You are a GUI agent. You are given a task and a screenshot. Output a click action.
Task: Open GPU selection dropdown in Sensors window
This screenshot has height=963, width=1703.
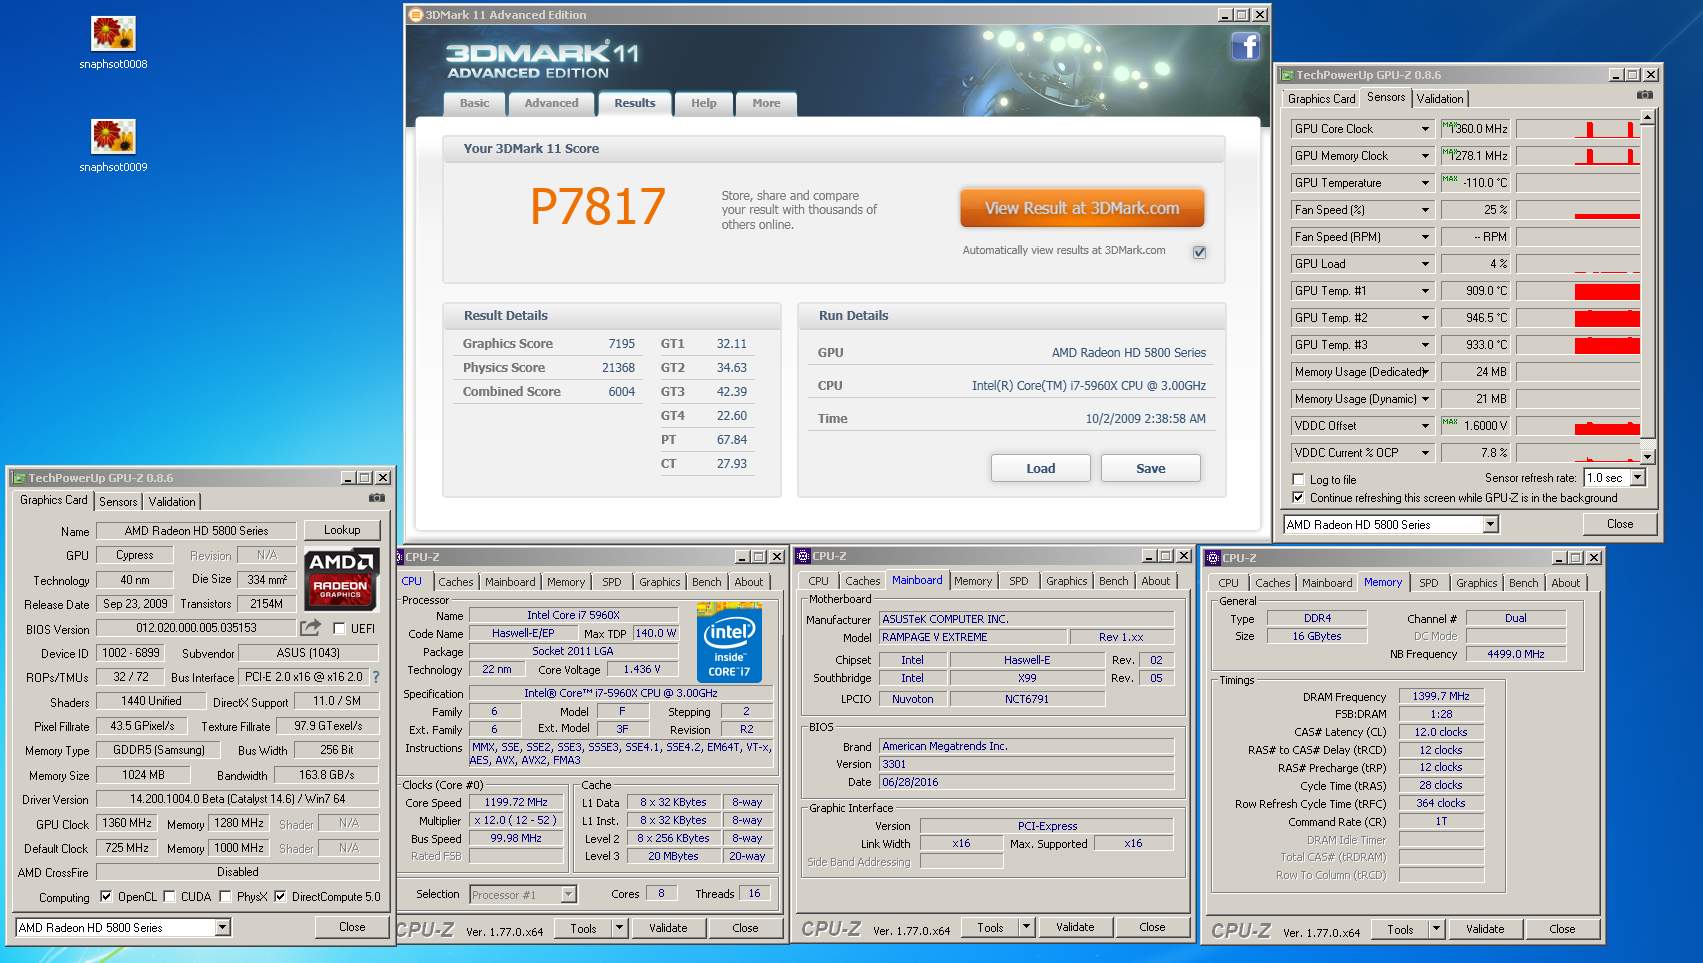(x=1490, y=525)
